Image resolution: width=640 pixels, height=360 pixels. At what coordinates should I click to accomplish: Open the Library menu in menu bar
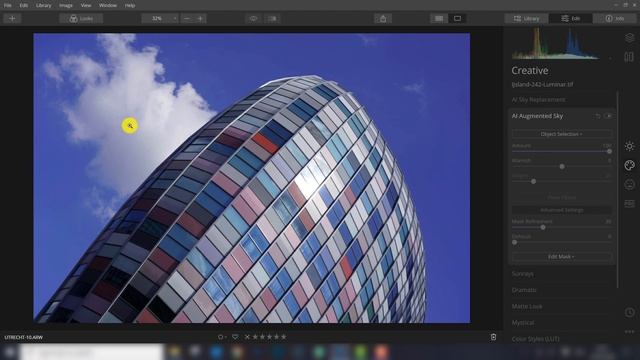(x=43, y=5)
